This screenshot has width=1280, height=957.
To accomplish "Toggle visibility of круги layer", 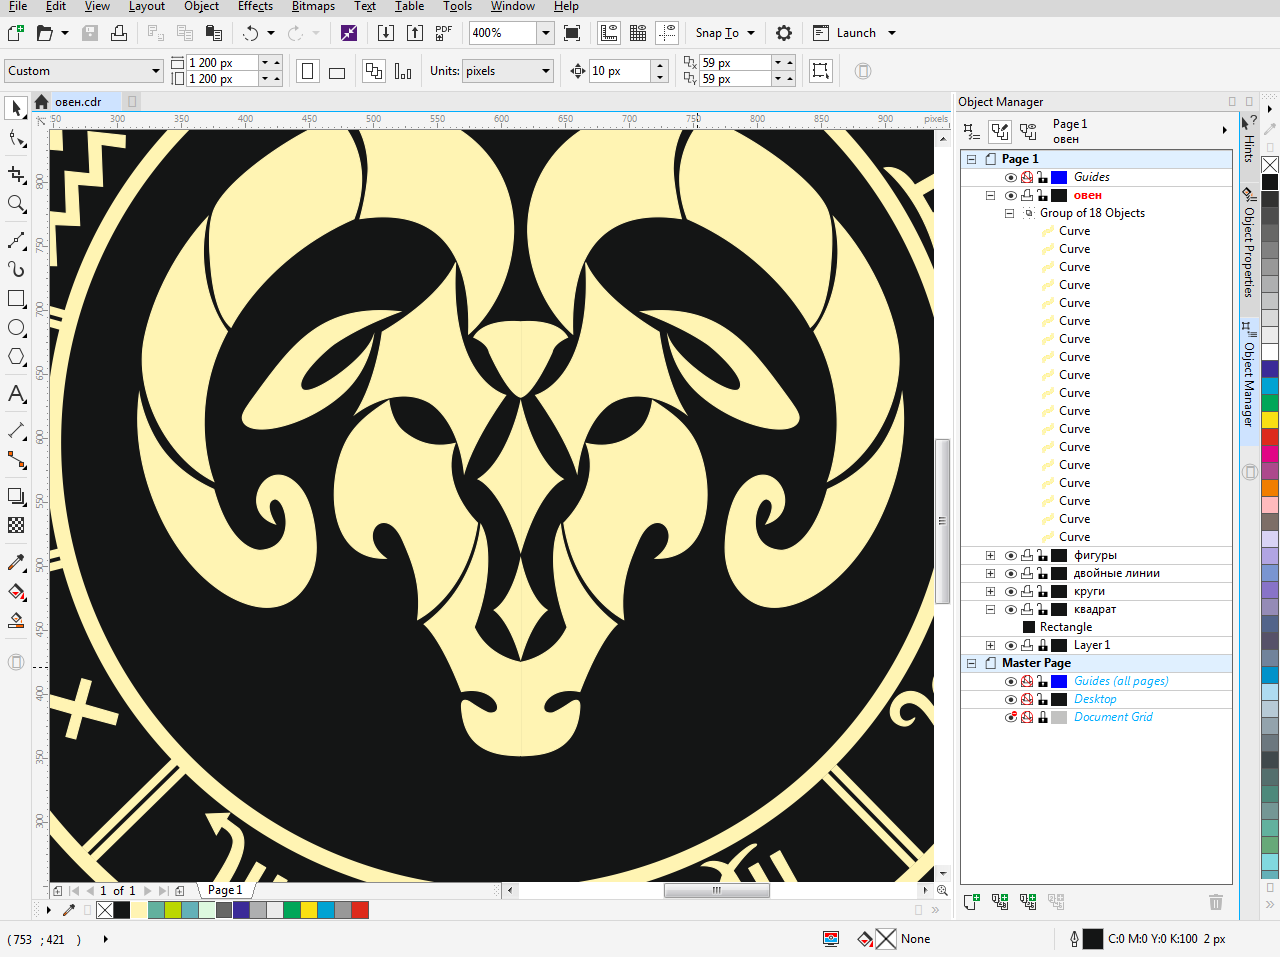I will (x=1010, y=592).
